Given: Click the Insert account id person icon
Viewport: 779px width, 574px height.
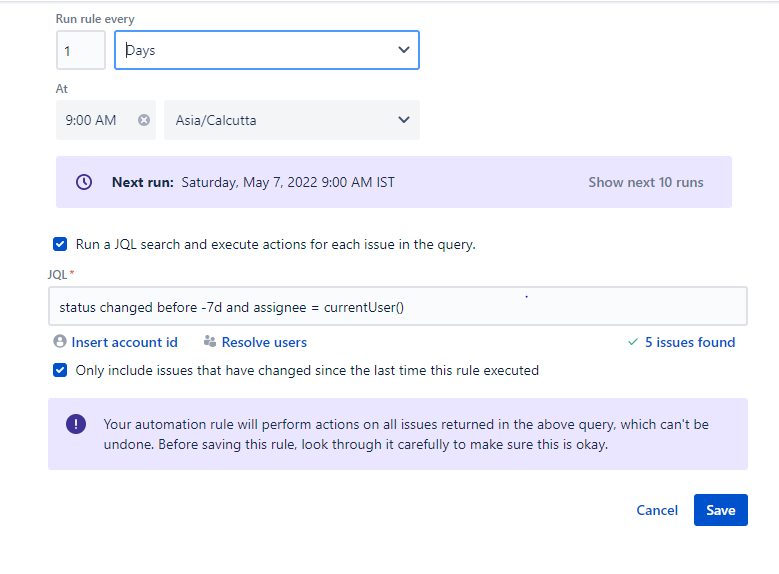Looking at the screenshot, I should point(60,342).
